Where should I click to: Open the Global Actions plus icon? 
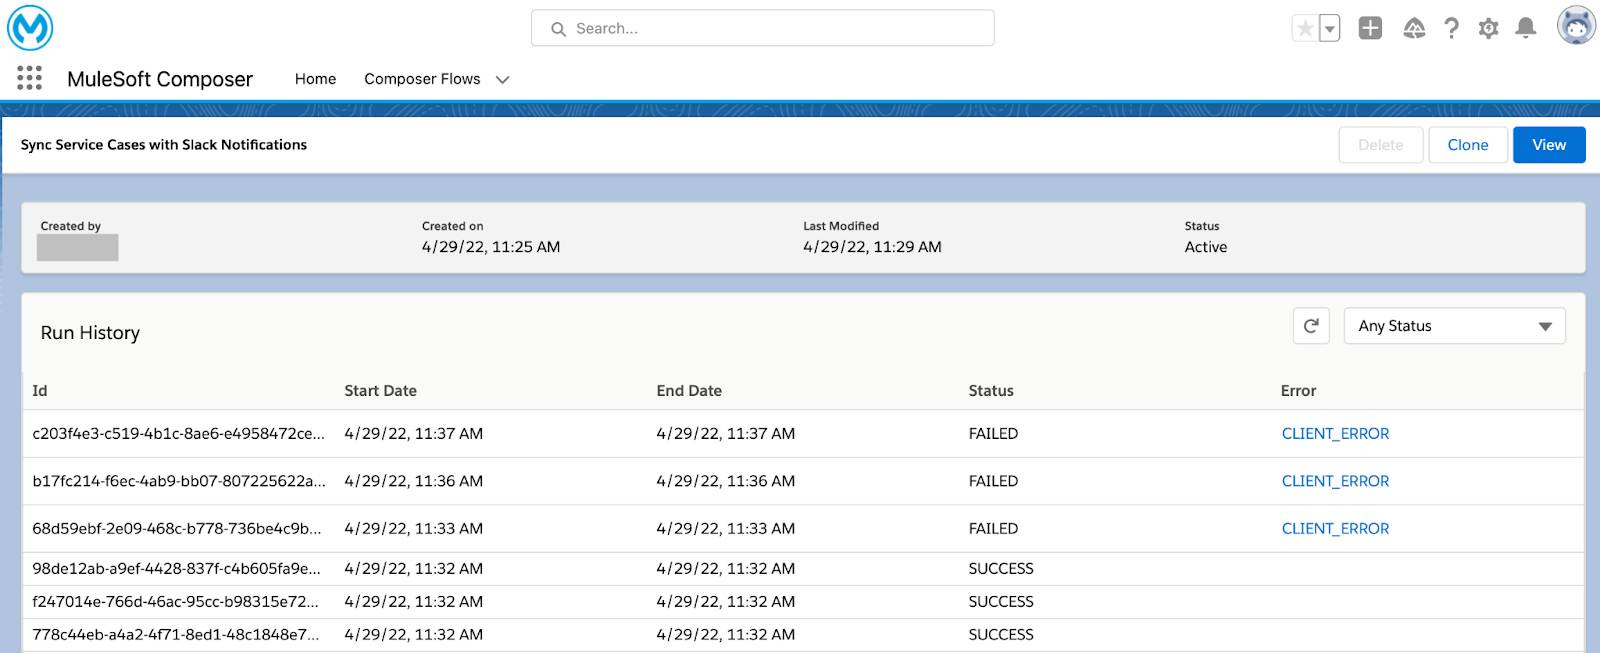(x=1370, y=28)
